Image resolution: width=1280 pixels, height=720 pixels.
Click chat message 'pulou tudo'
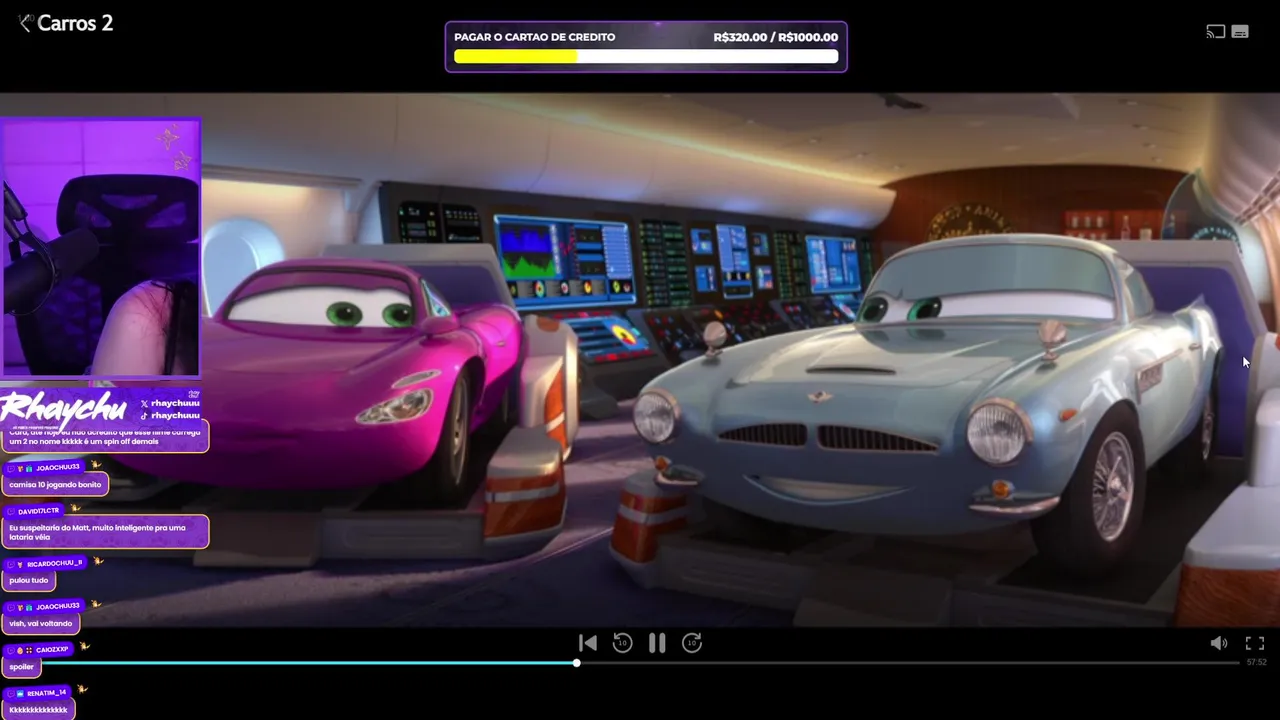(x=29, y=579)
